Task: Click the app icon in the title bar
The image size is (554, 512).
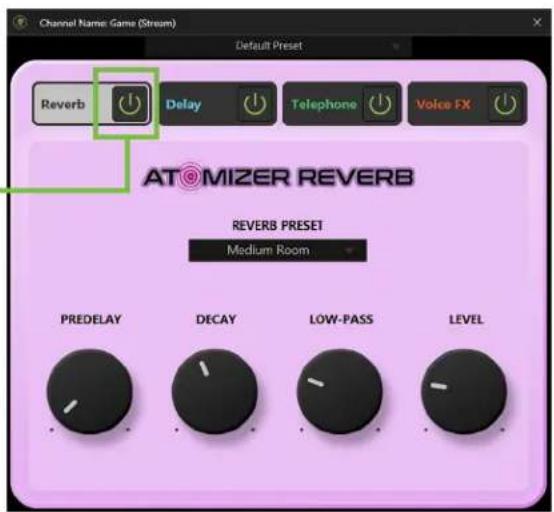Action: 20,23
